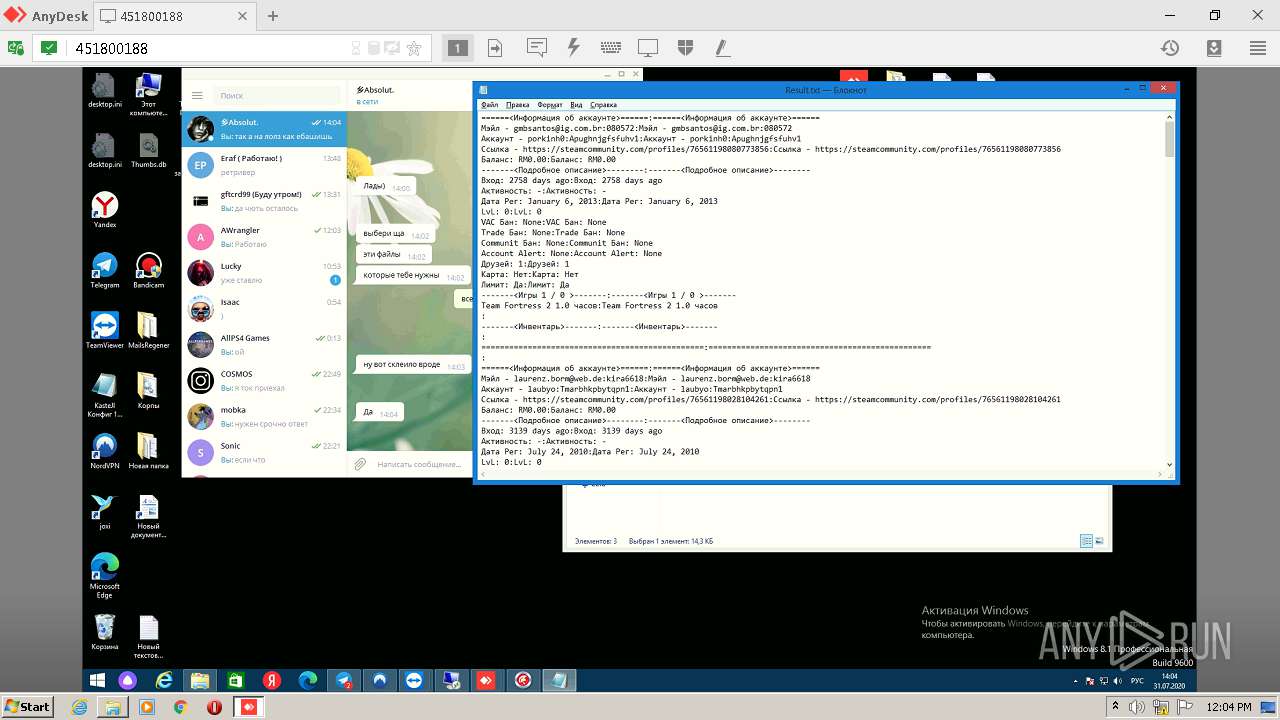
Task: Open the mobka chat
Action: (x=264, y=417)
